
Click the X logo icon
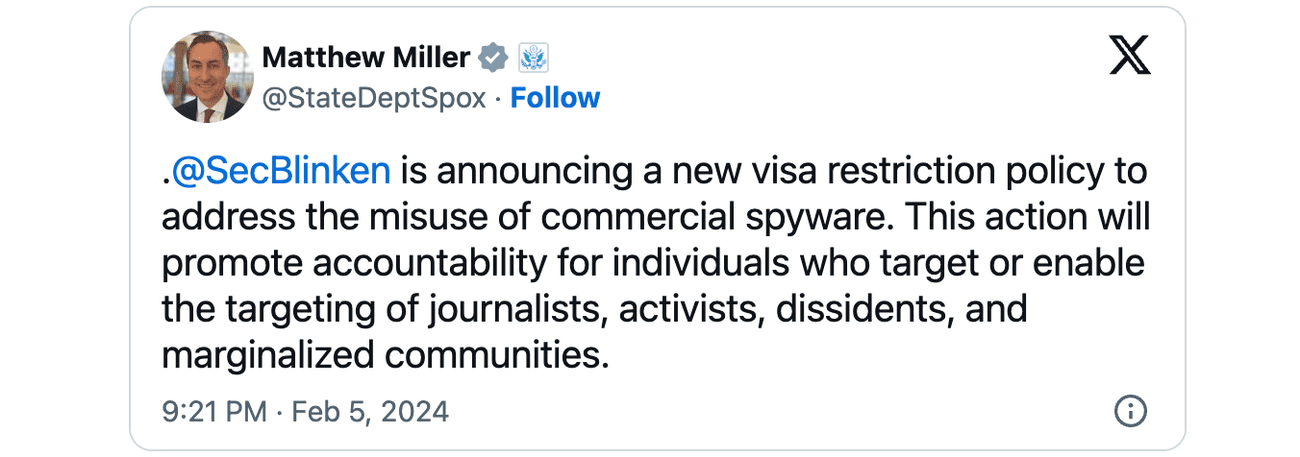pyautogui.click(x=1130, y=58)
